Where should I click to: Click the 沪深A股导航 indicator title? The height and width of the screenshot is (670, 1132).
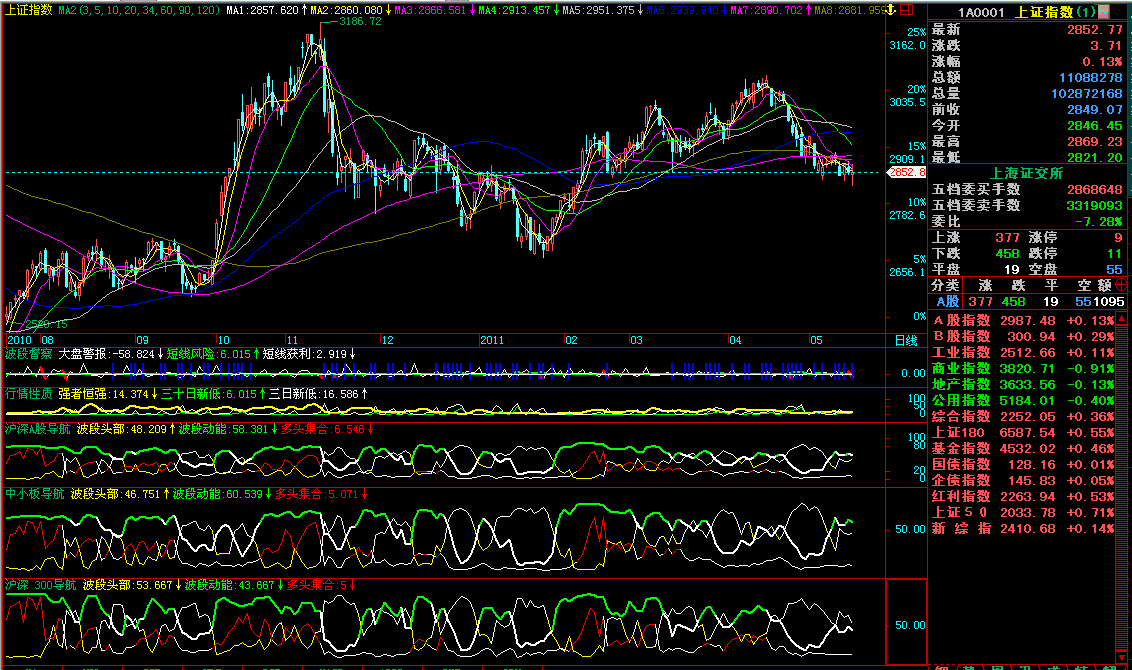pyautogui.click(x=36, y=429)
